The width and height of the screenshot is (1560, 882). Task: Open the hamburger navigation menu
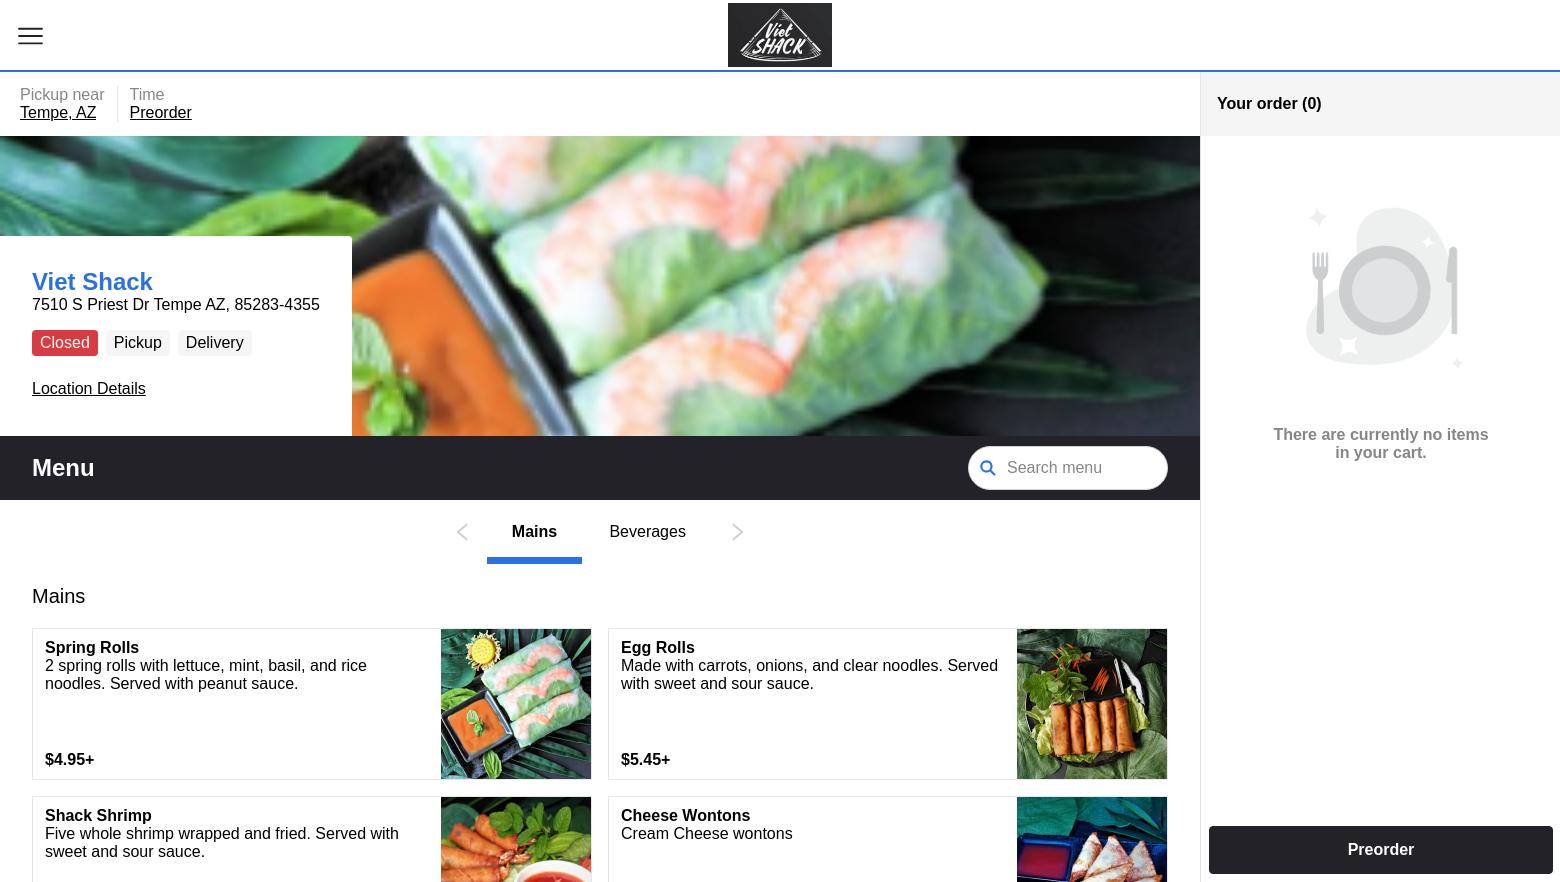(x=30, y=36)
